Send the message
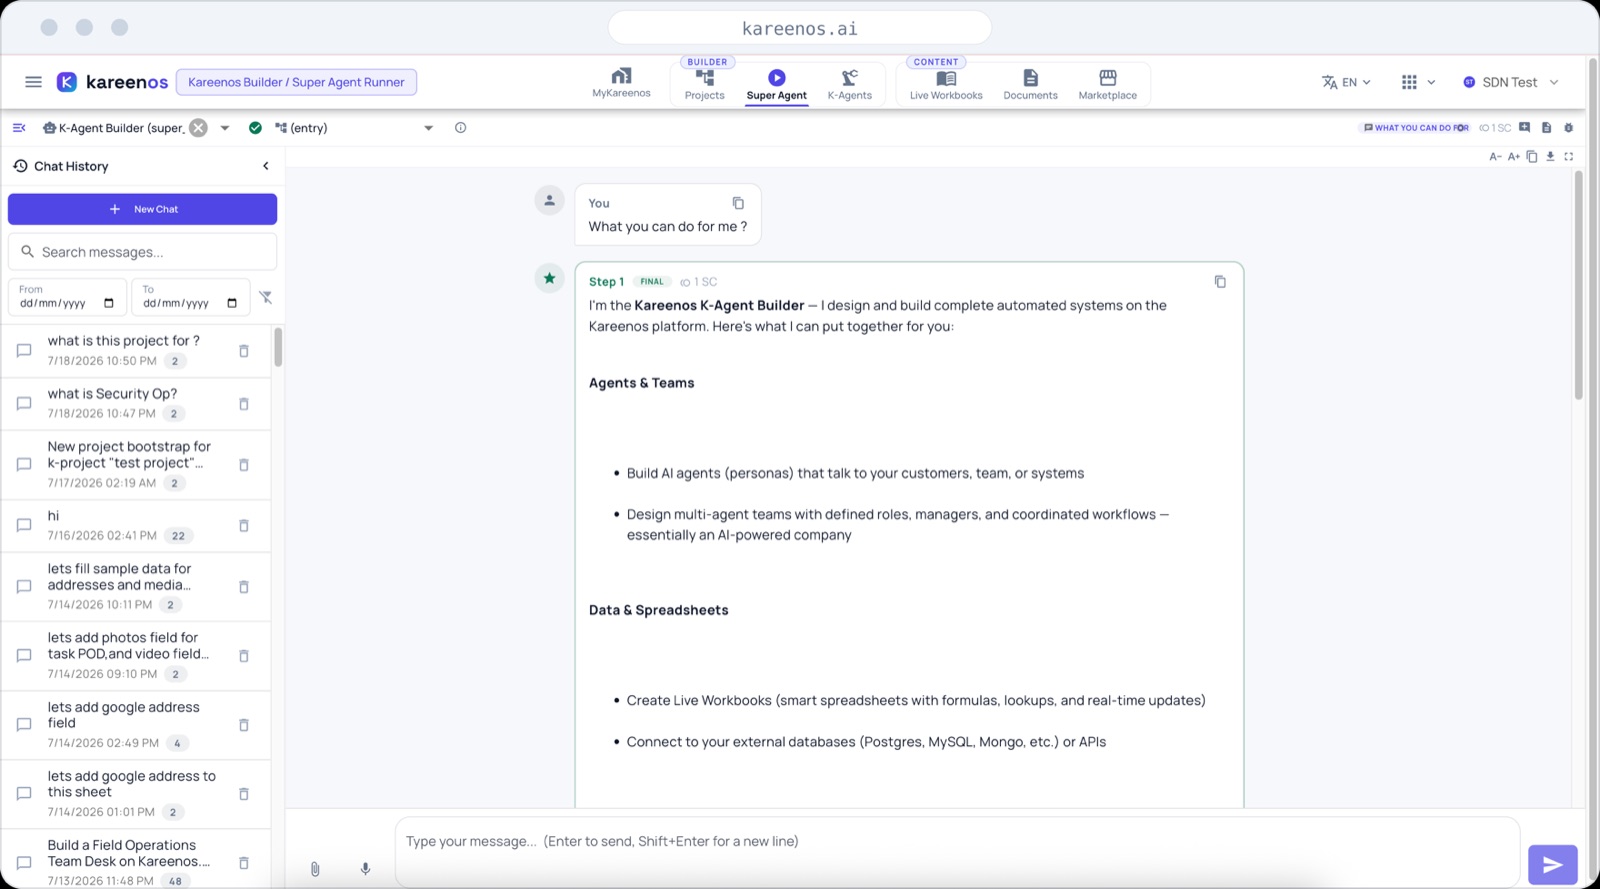The width and height of the screenshot is (1600, 889). tap(1552, 865)
